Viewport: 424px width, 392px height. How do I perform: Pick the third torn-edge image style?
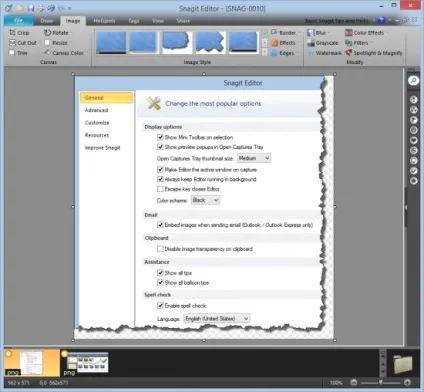point(177,42)
